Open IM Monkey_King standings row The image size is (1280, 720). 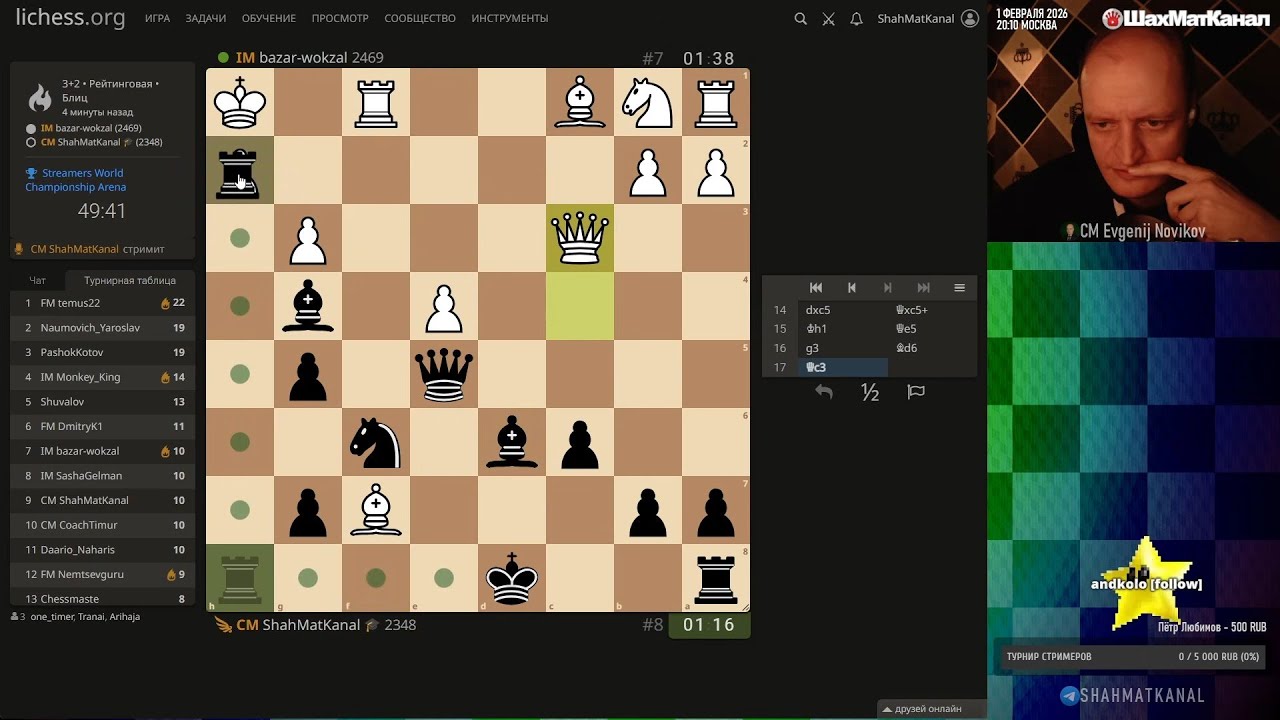click(104, 377)
